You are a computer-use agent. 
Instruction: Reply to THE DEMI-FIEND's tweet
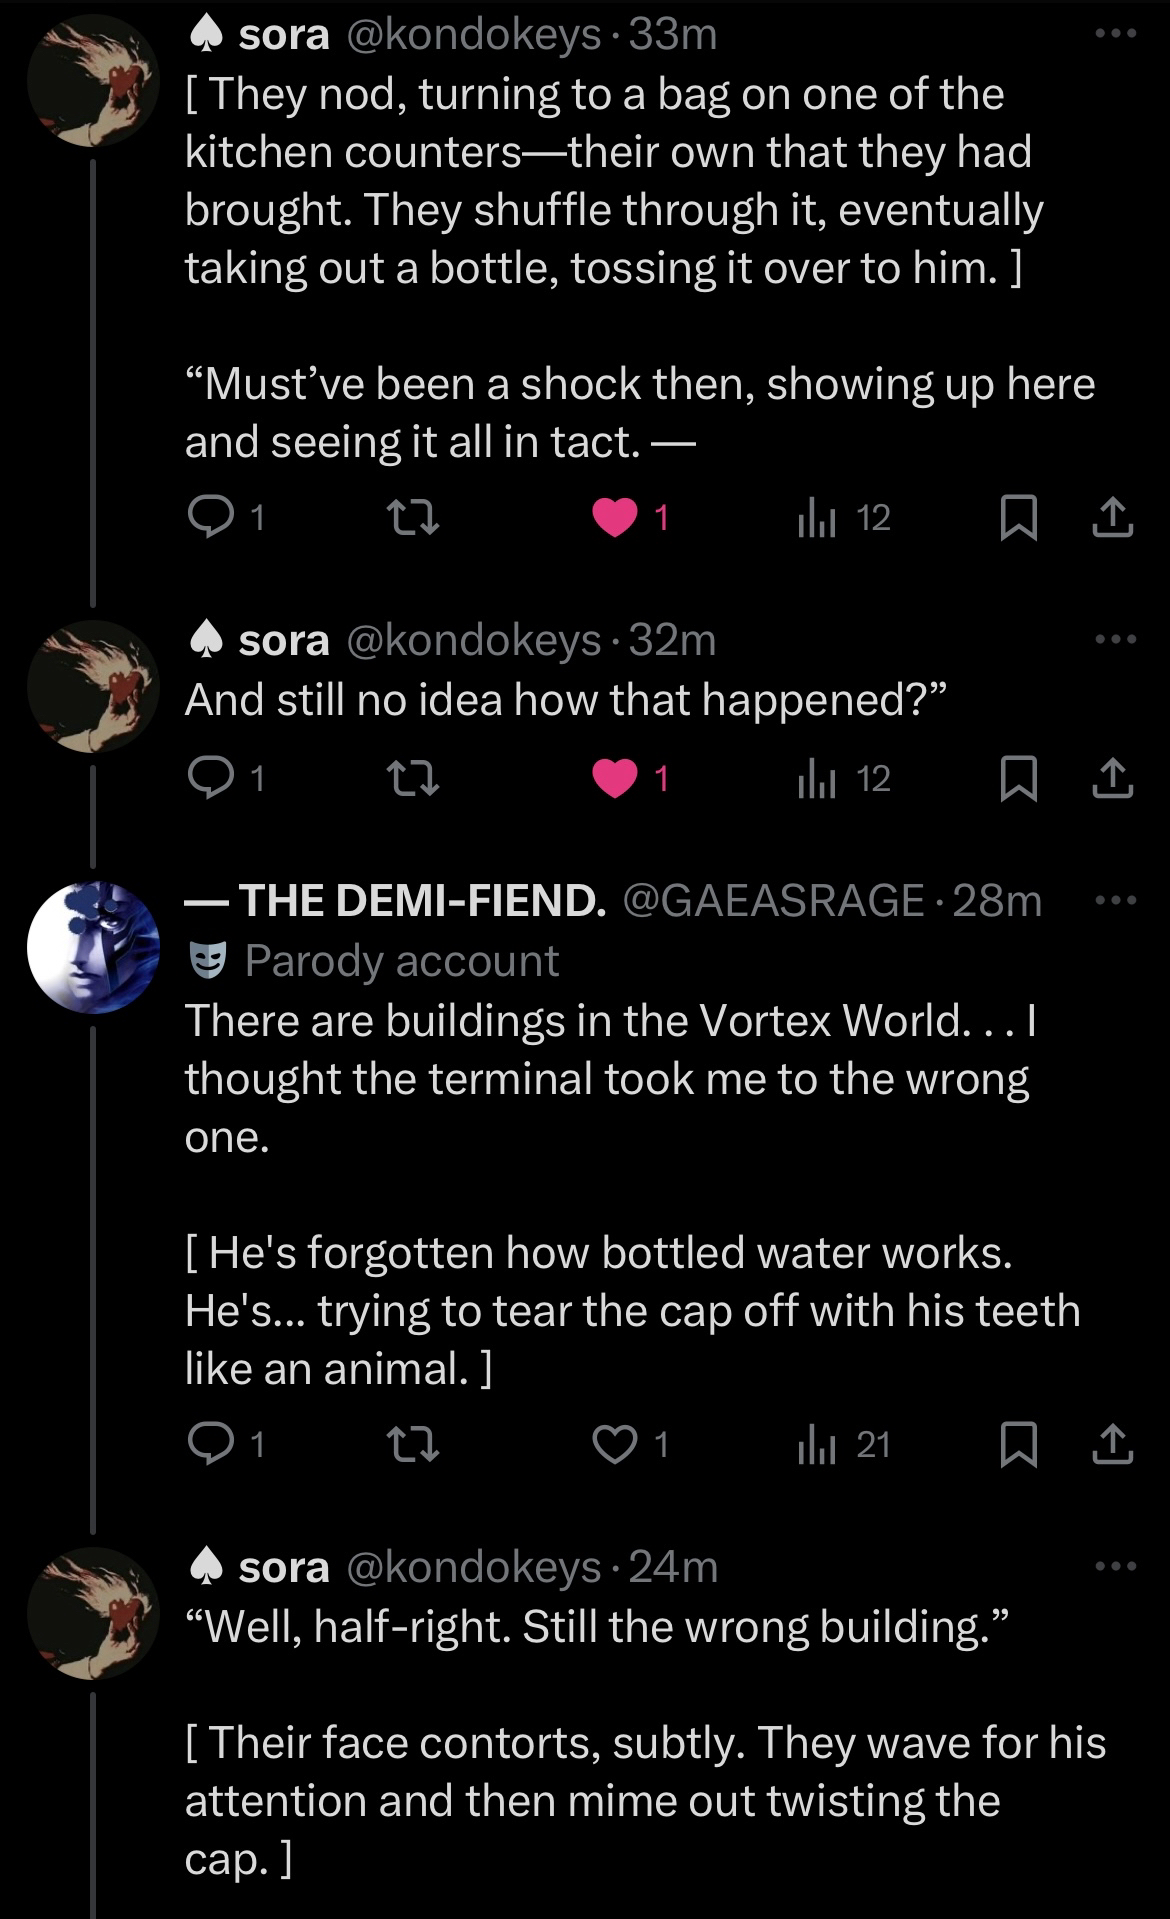[x=211, y=1445]
